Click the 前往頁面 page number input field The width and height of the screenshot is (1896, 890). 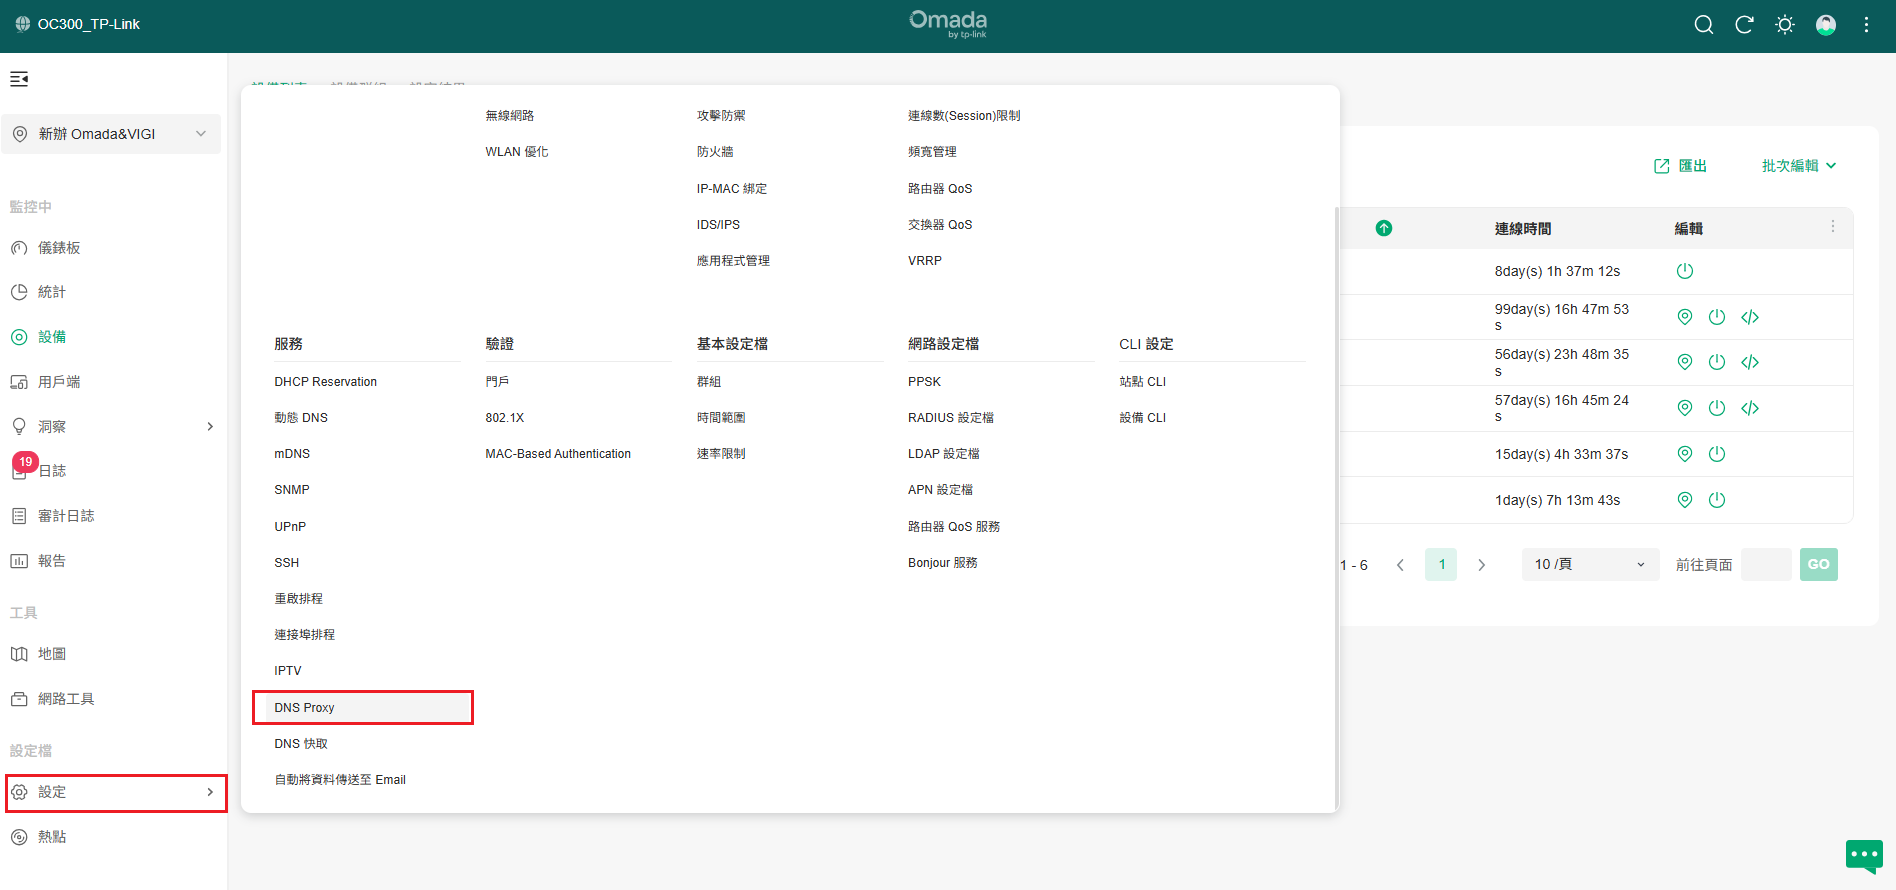1765,565
